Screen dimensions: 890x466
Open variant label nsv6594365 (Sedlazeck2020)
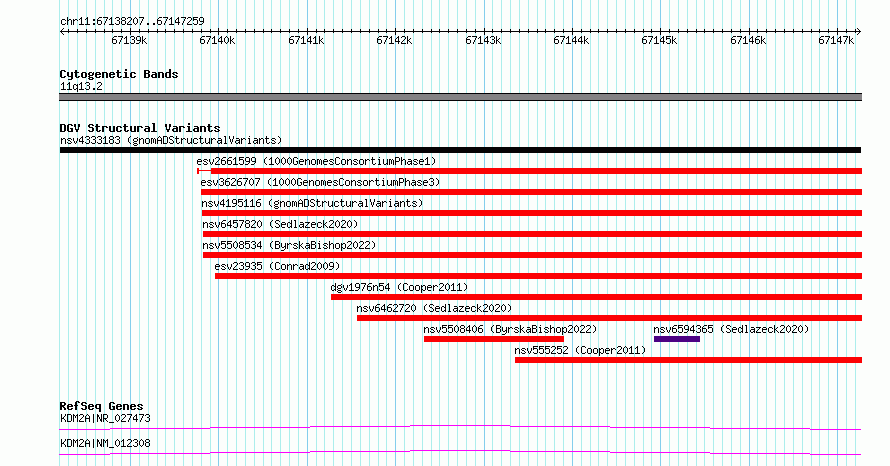[731, 330]
